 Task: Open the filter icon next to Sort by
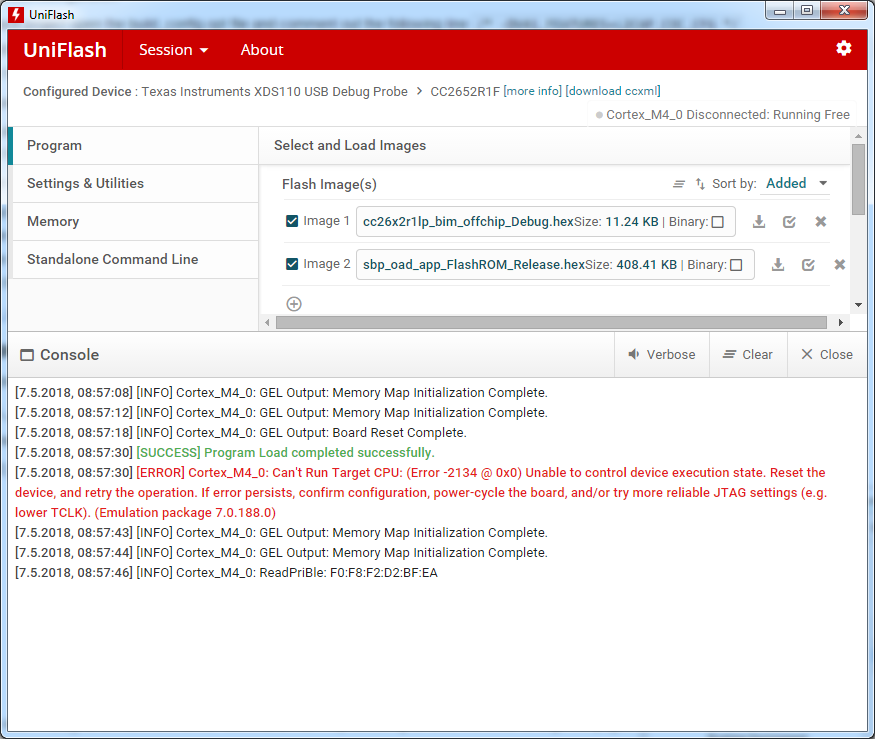(679, 183)
